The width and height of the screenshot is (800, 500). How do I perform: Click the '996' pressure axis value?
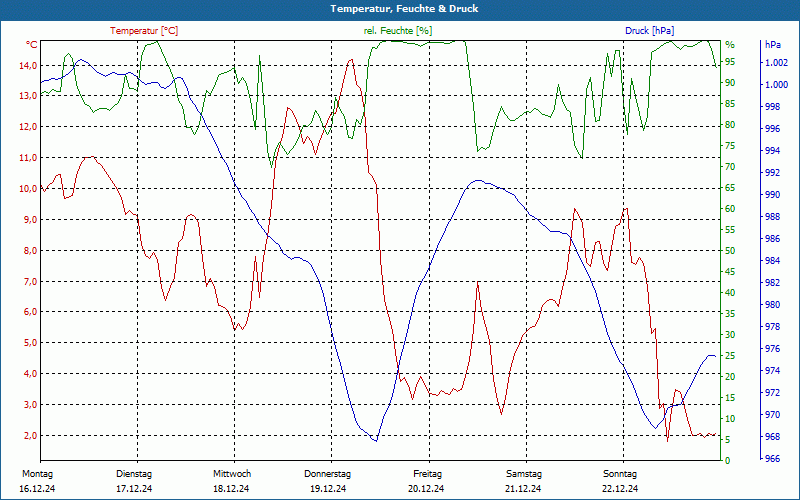772,129
